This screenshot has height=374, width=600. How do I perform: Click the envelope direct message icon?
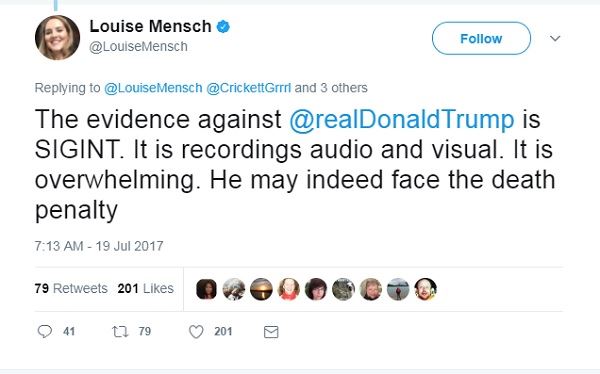[271, 332]
